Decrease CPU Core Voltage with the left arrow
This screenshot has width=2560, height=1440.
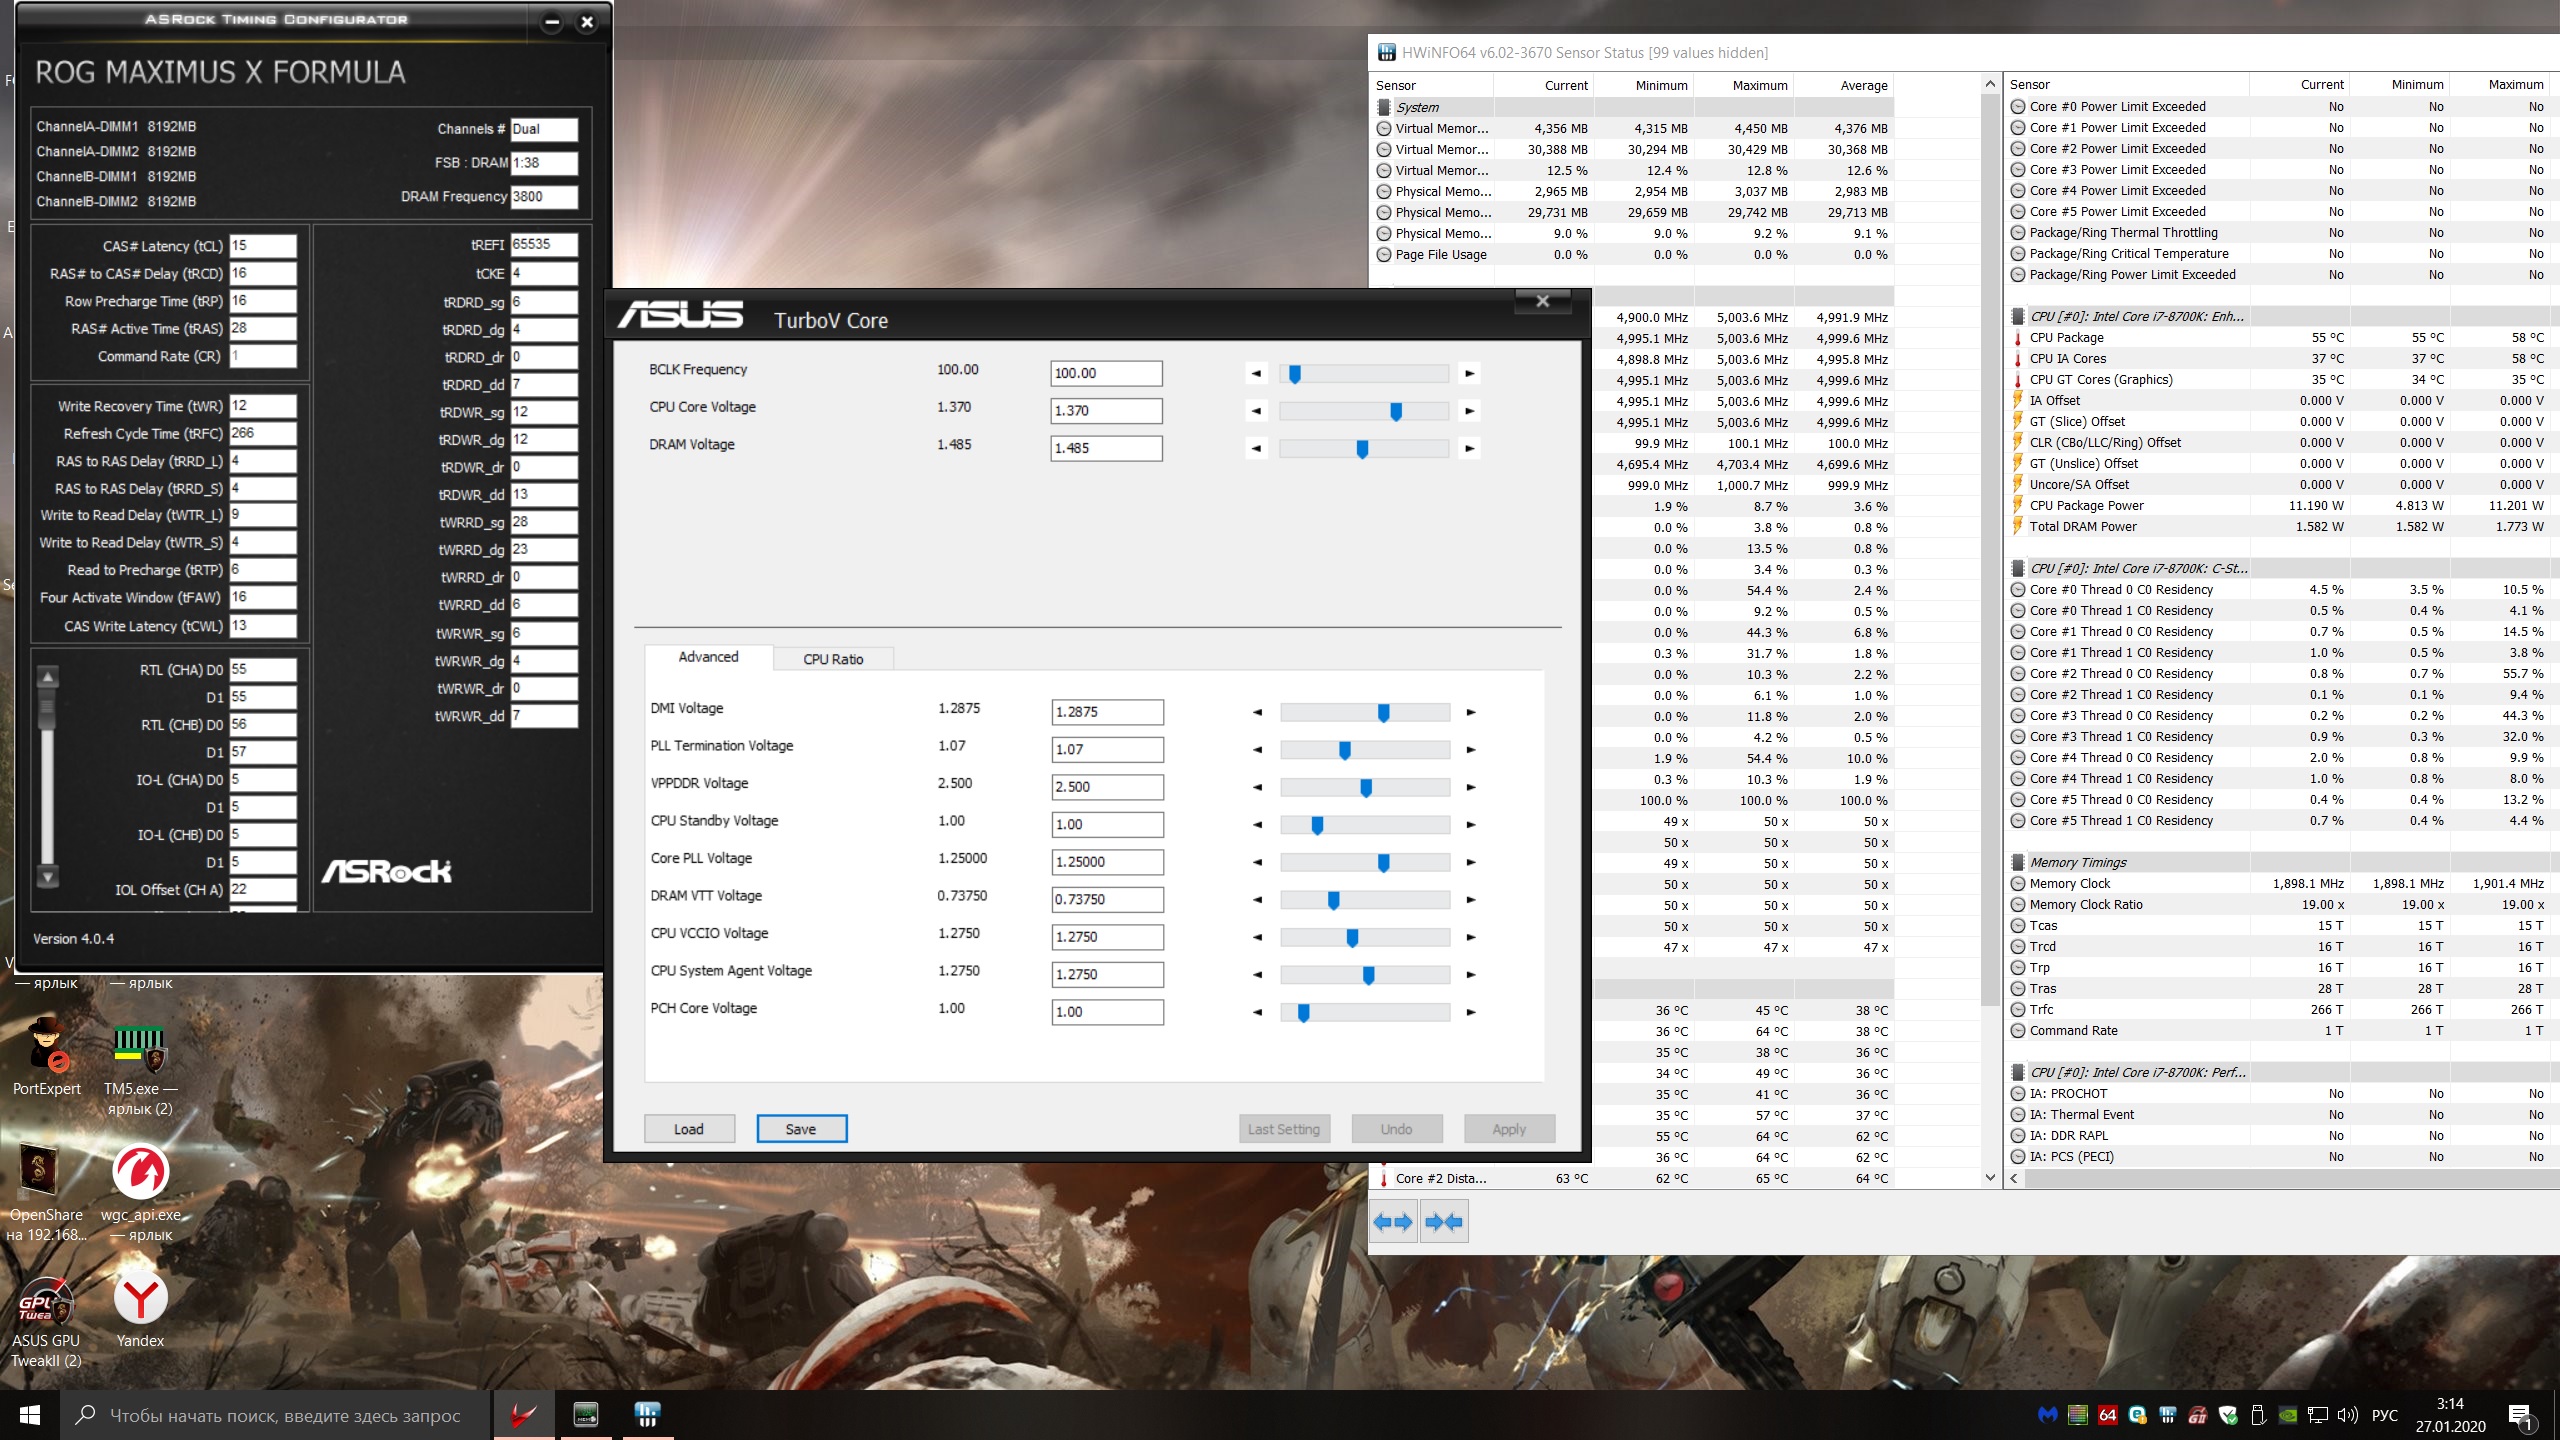[1256, 411]
